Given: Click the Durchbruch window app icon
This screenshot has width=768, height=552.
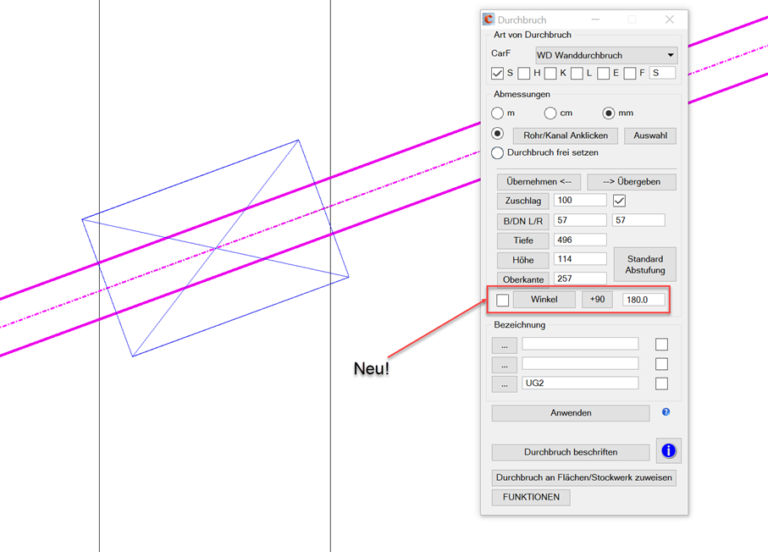Looking at the screenshot, I should coord(488,20).
